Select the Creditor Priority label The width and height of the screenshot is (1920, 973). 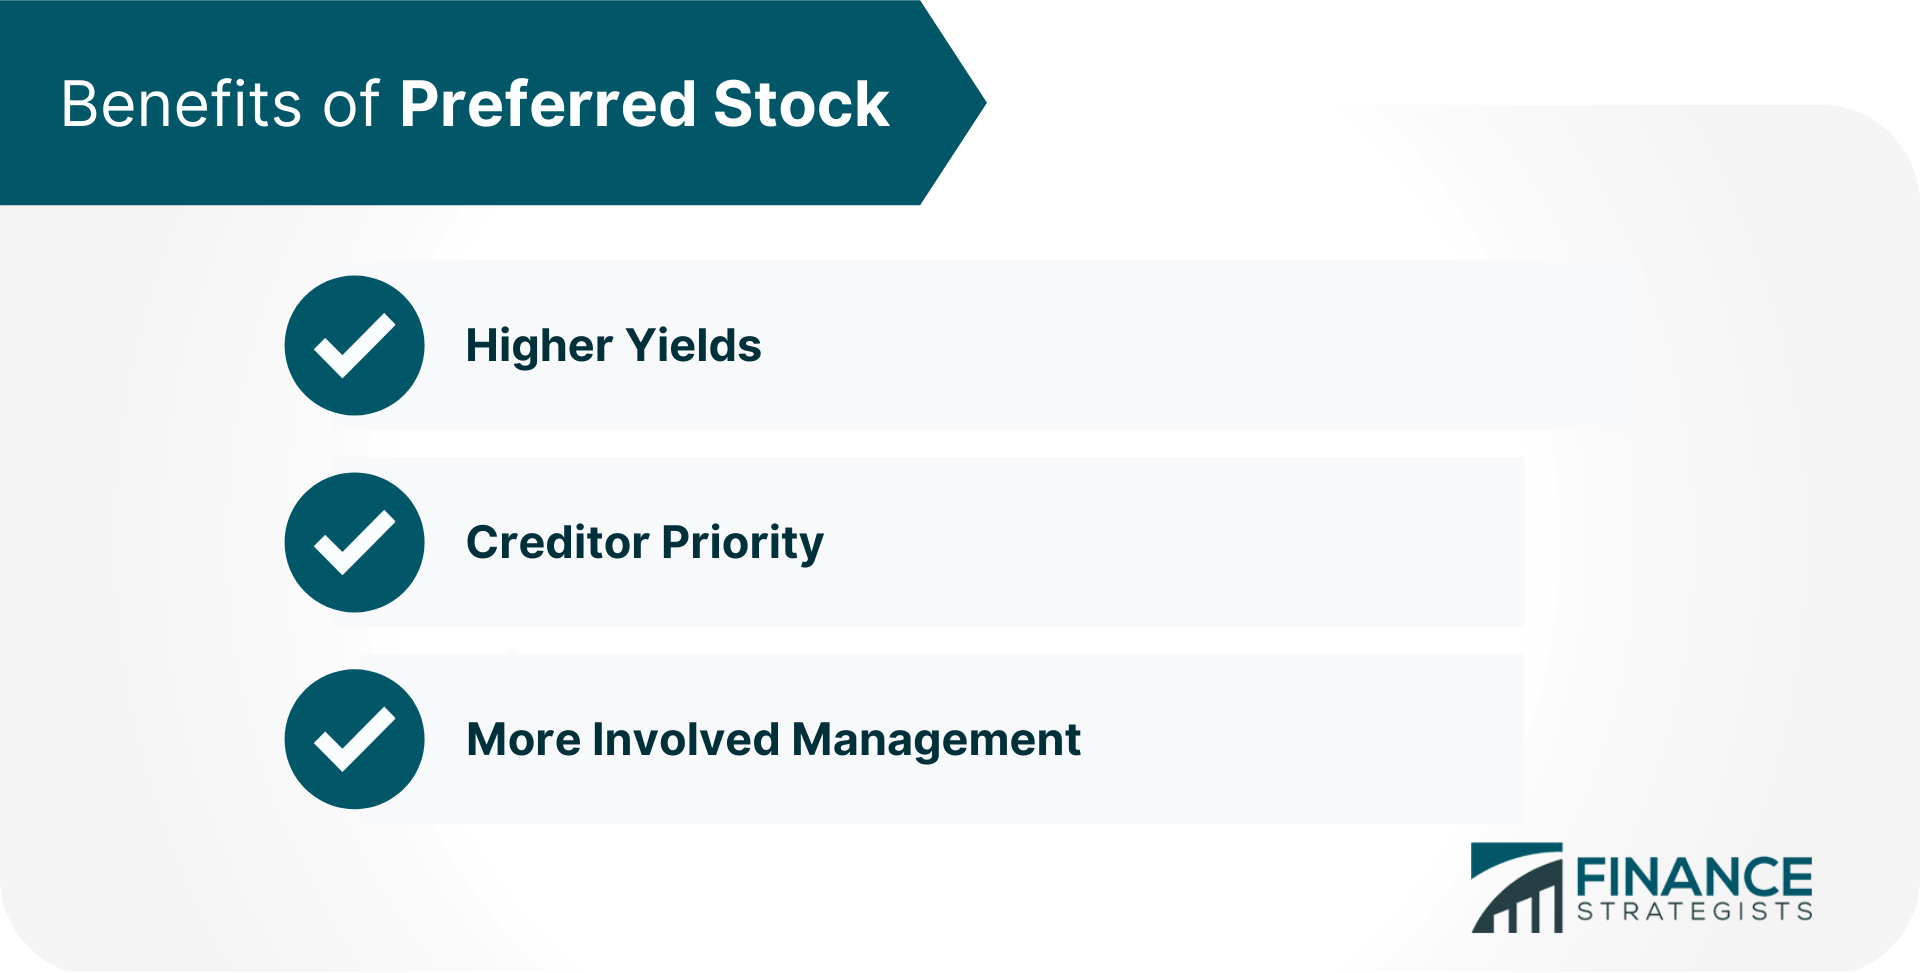pos(645,543)
